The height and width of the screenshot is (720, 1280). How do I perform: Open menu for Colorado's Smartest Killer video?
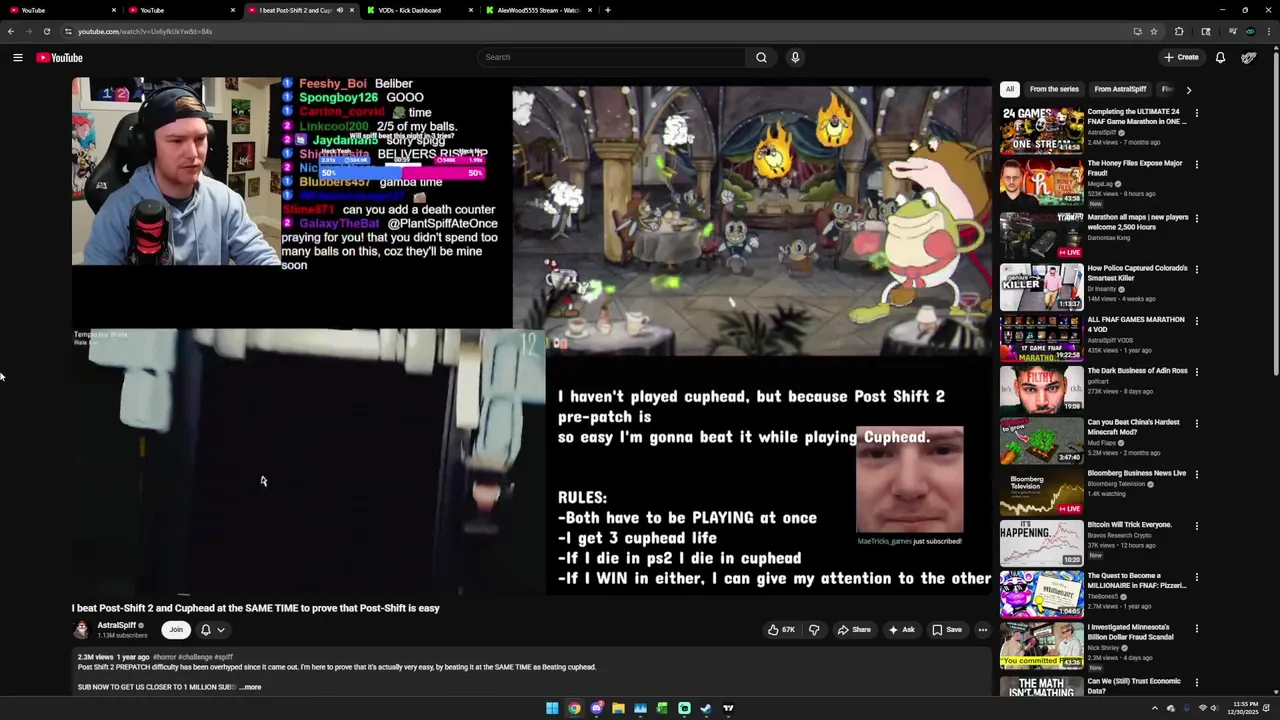pos(1196,269)
